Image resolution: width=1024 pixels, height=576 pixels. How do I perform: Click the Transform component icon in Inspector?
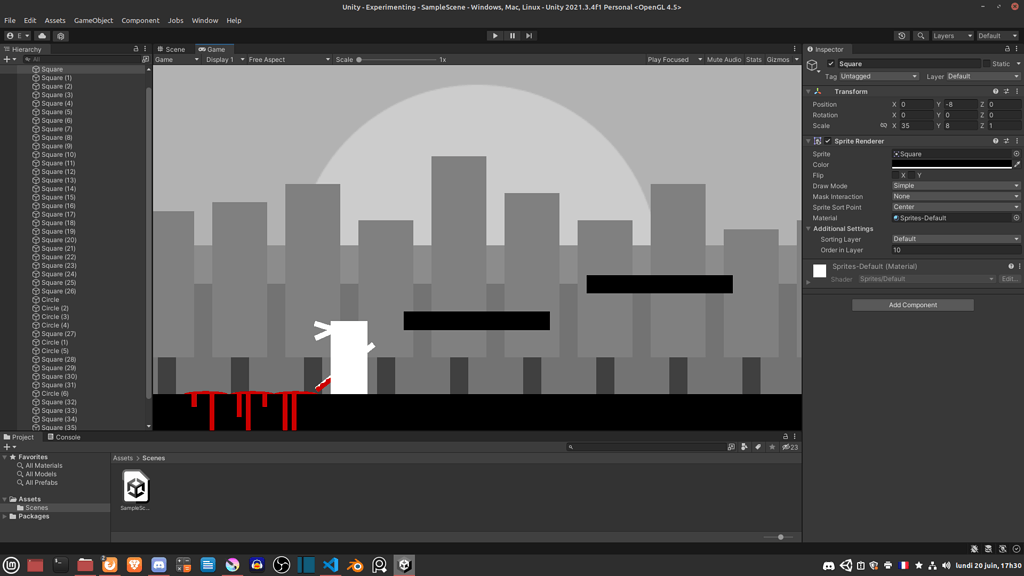[818, 91]
